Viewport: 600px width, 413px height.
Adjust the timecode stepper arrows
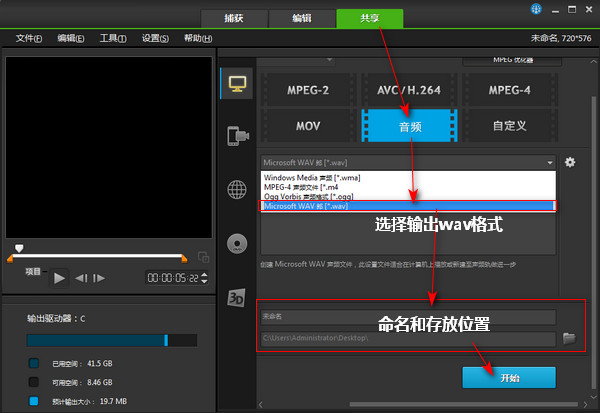point(204,278)
